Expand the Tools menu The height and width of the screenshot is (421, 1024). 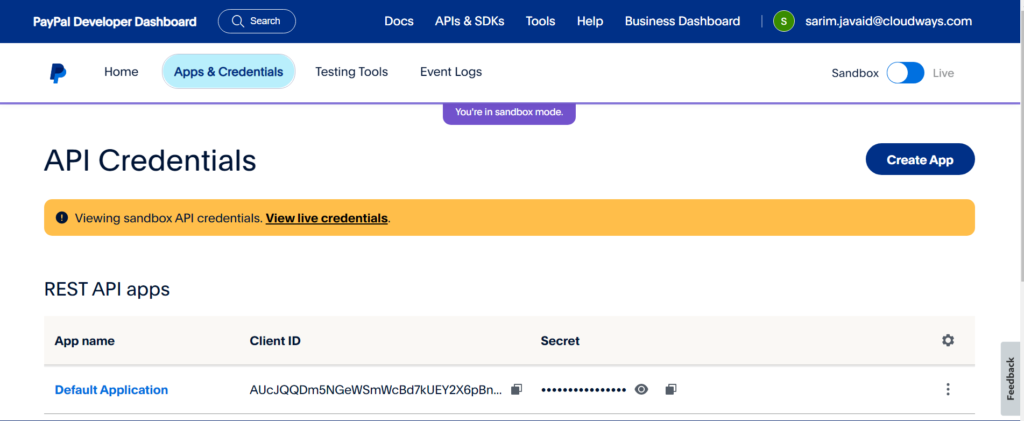coord(540,21)
